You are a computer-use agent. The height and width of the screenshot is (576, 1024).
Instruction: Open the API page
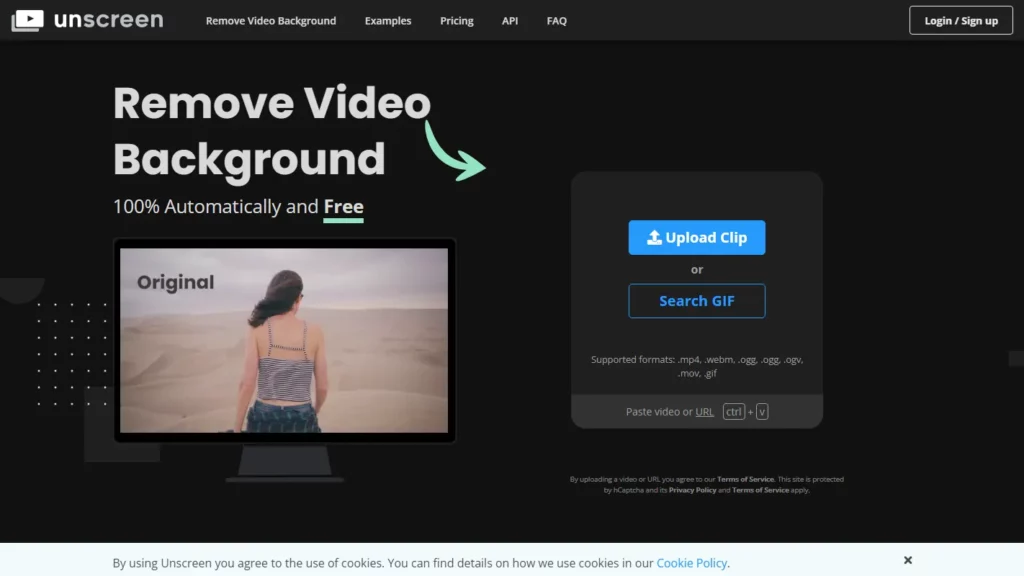click(x=509, y=20)
